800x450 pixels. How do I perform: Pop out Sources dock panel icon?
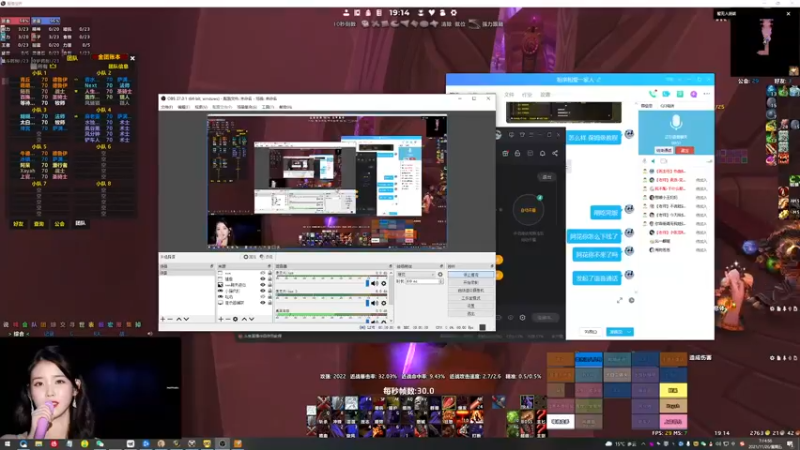[269, 266]
